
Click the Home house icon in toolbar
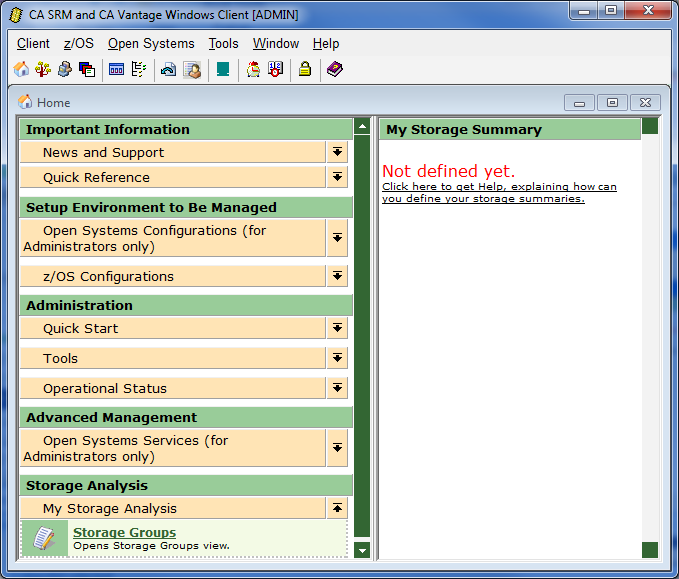pyautogui.click(x=22, y=70)
